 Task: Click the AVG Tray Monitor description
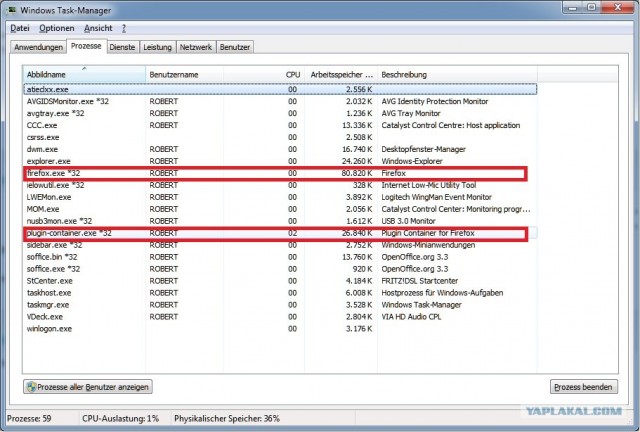pyautogui.click(x=411, y=113)
